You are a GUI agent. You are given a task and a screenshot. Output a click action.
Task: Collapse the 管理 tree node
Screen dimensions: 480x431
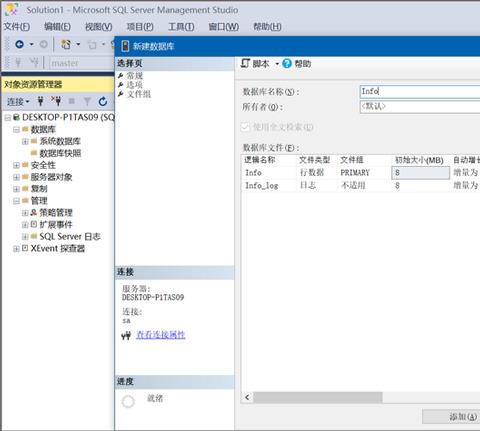pyautogui.click(x=16, y=201)
